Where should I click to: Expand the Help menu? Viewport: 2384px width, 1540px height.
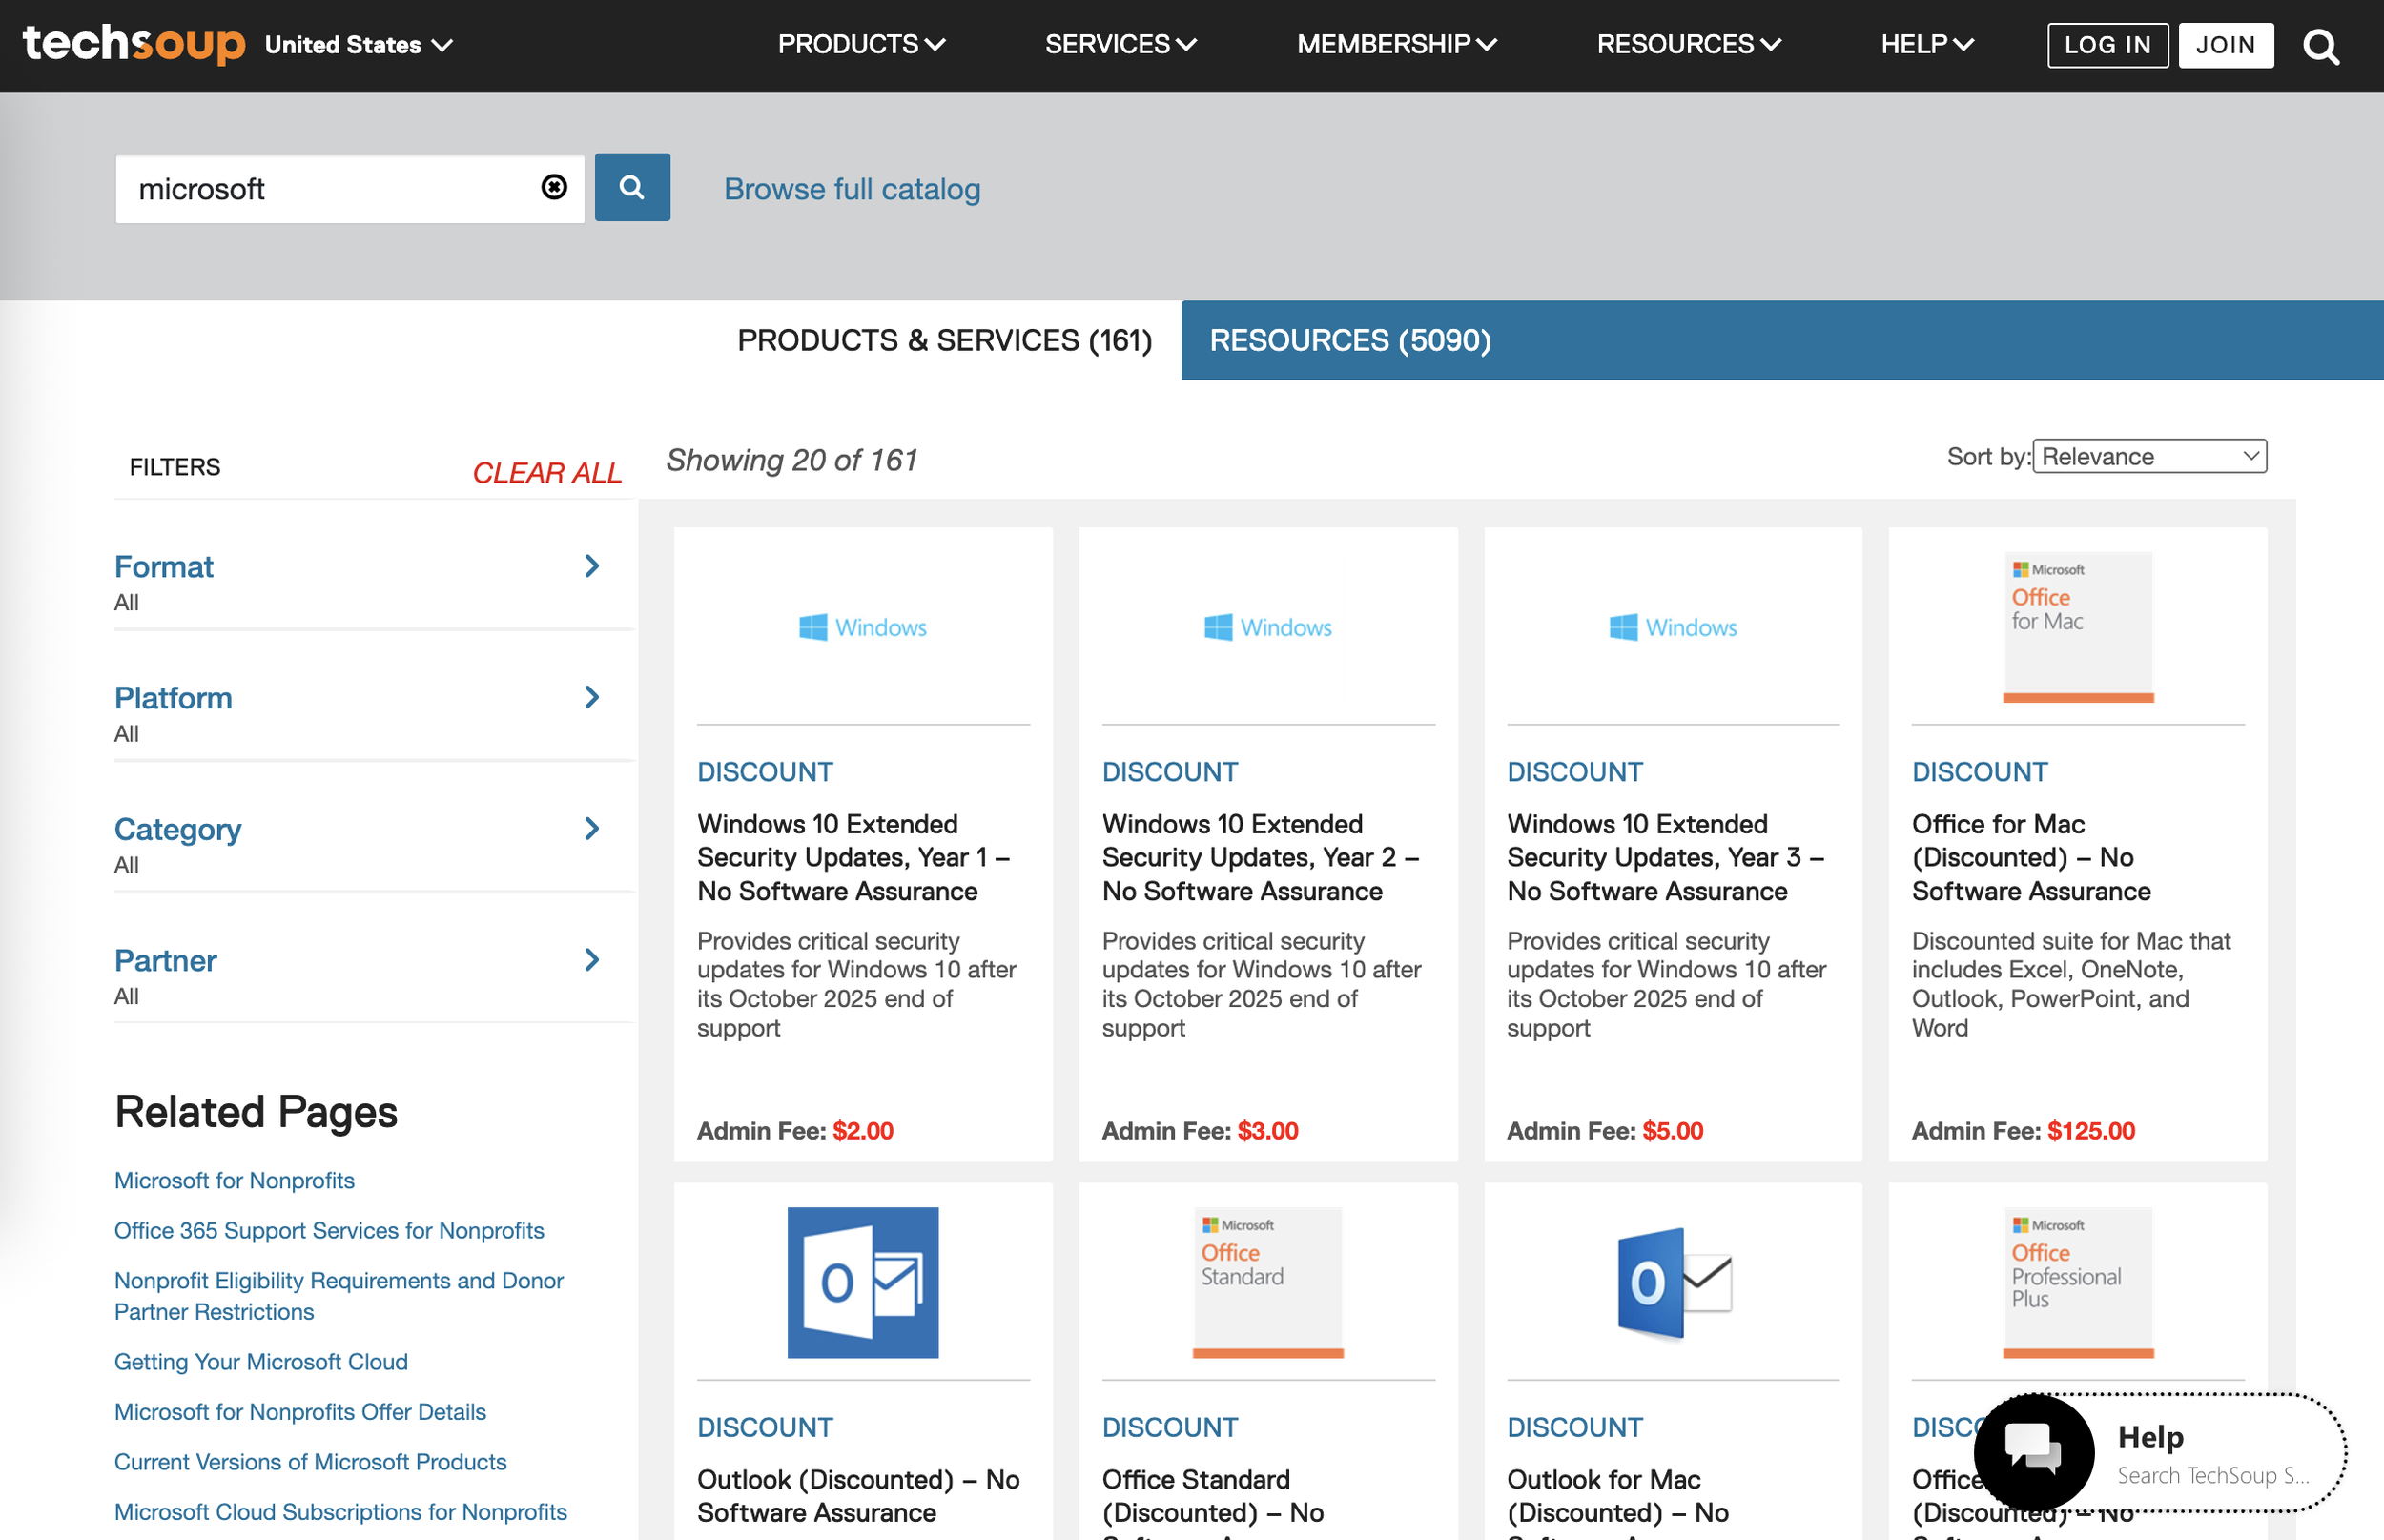tap(1928, 44)
